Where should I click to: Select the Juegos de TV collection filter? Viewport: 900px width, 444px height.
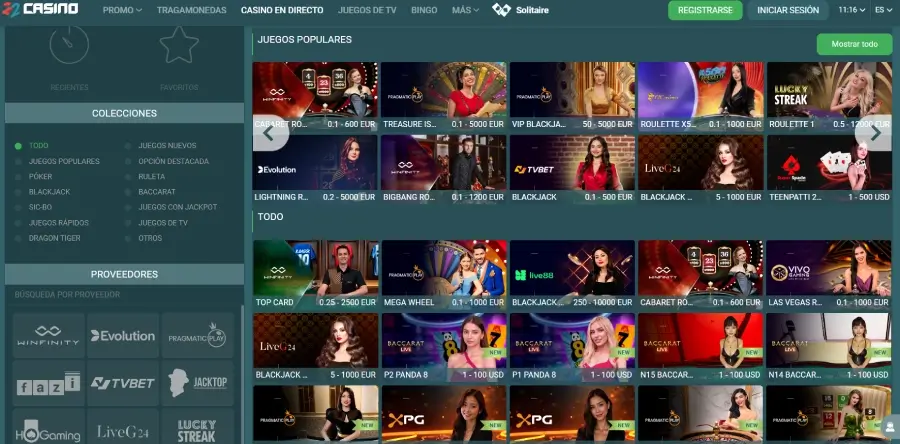162,223
